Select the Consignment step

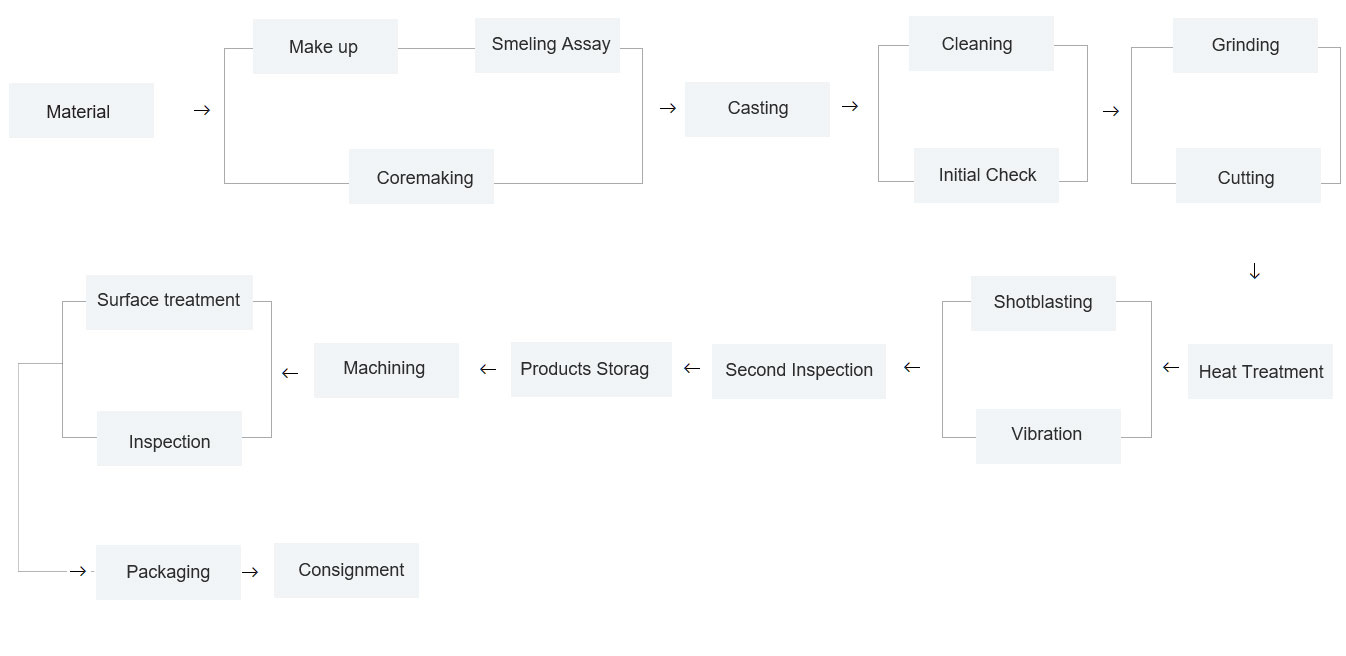(x=346, y=570)
